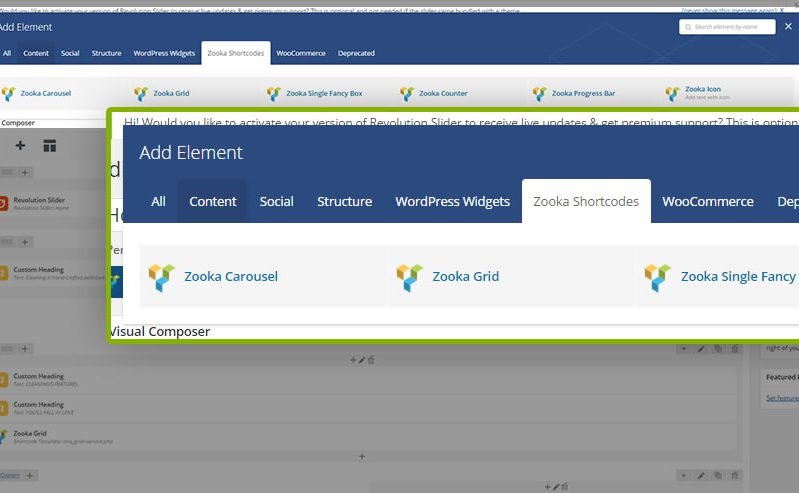Select the Revolution Slider element label
Viewport: 799px width, 493px height.
39,200
